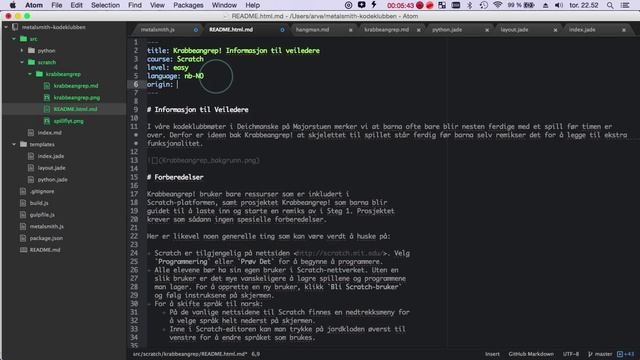Open python.jade in the tree view
This screenshot has width=640, height=360.
pos(53,180)
